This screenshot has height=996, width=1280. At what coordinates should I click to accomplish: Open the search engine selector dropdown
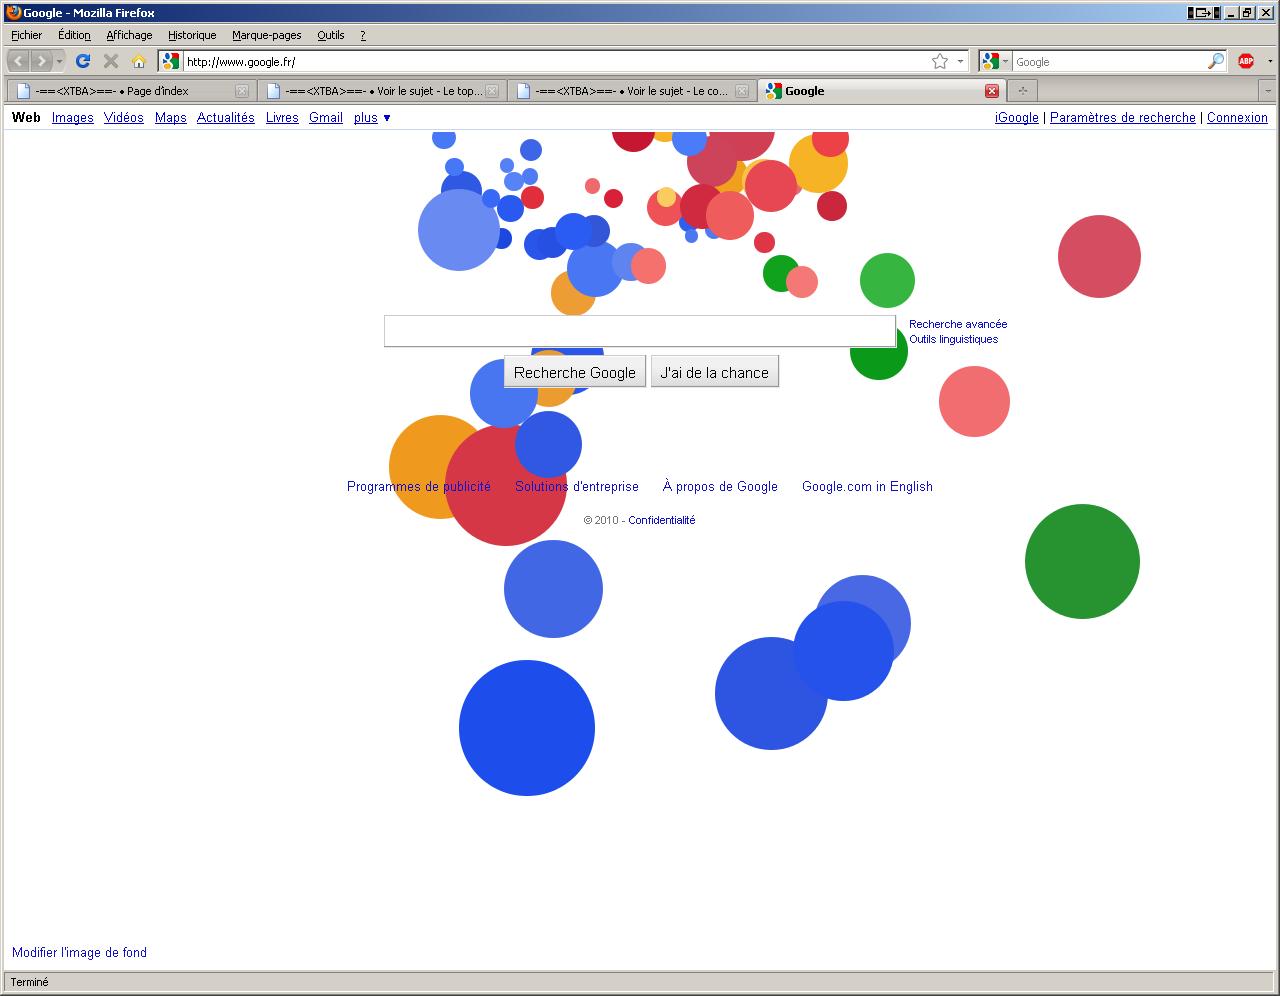995,61
